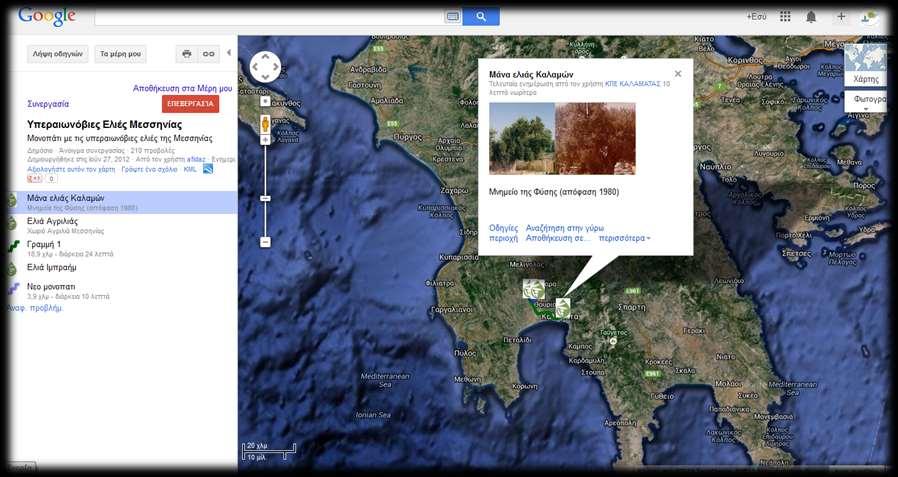Focus the Google Maps search field

tap(269, 17)
